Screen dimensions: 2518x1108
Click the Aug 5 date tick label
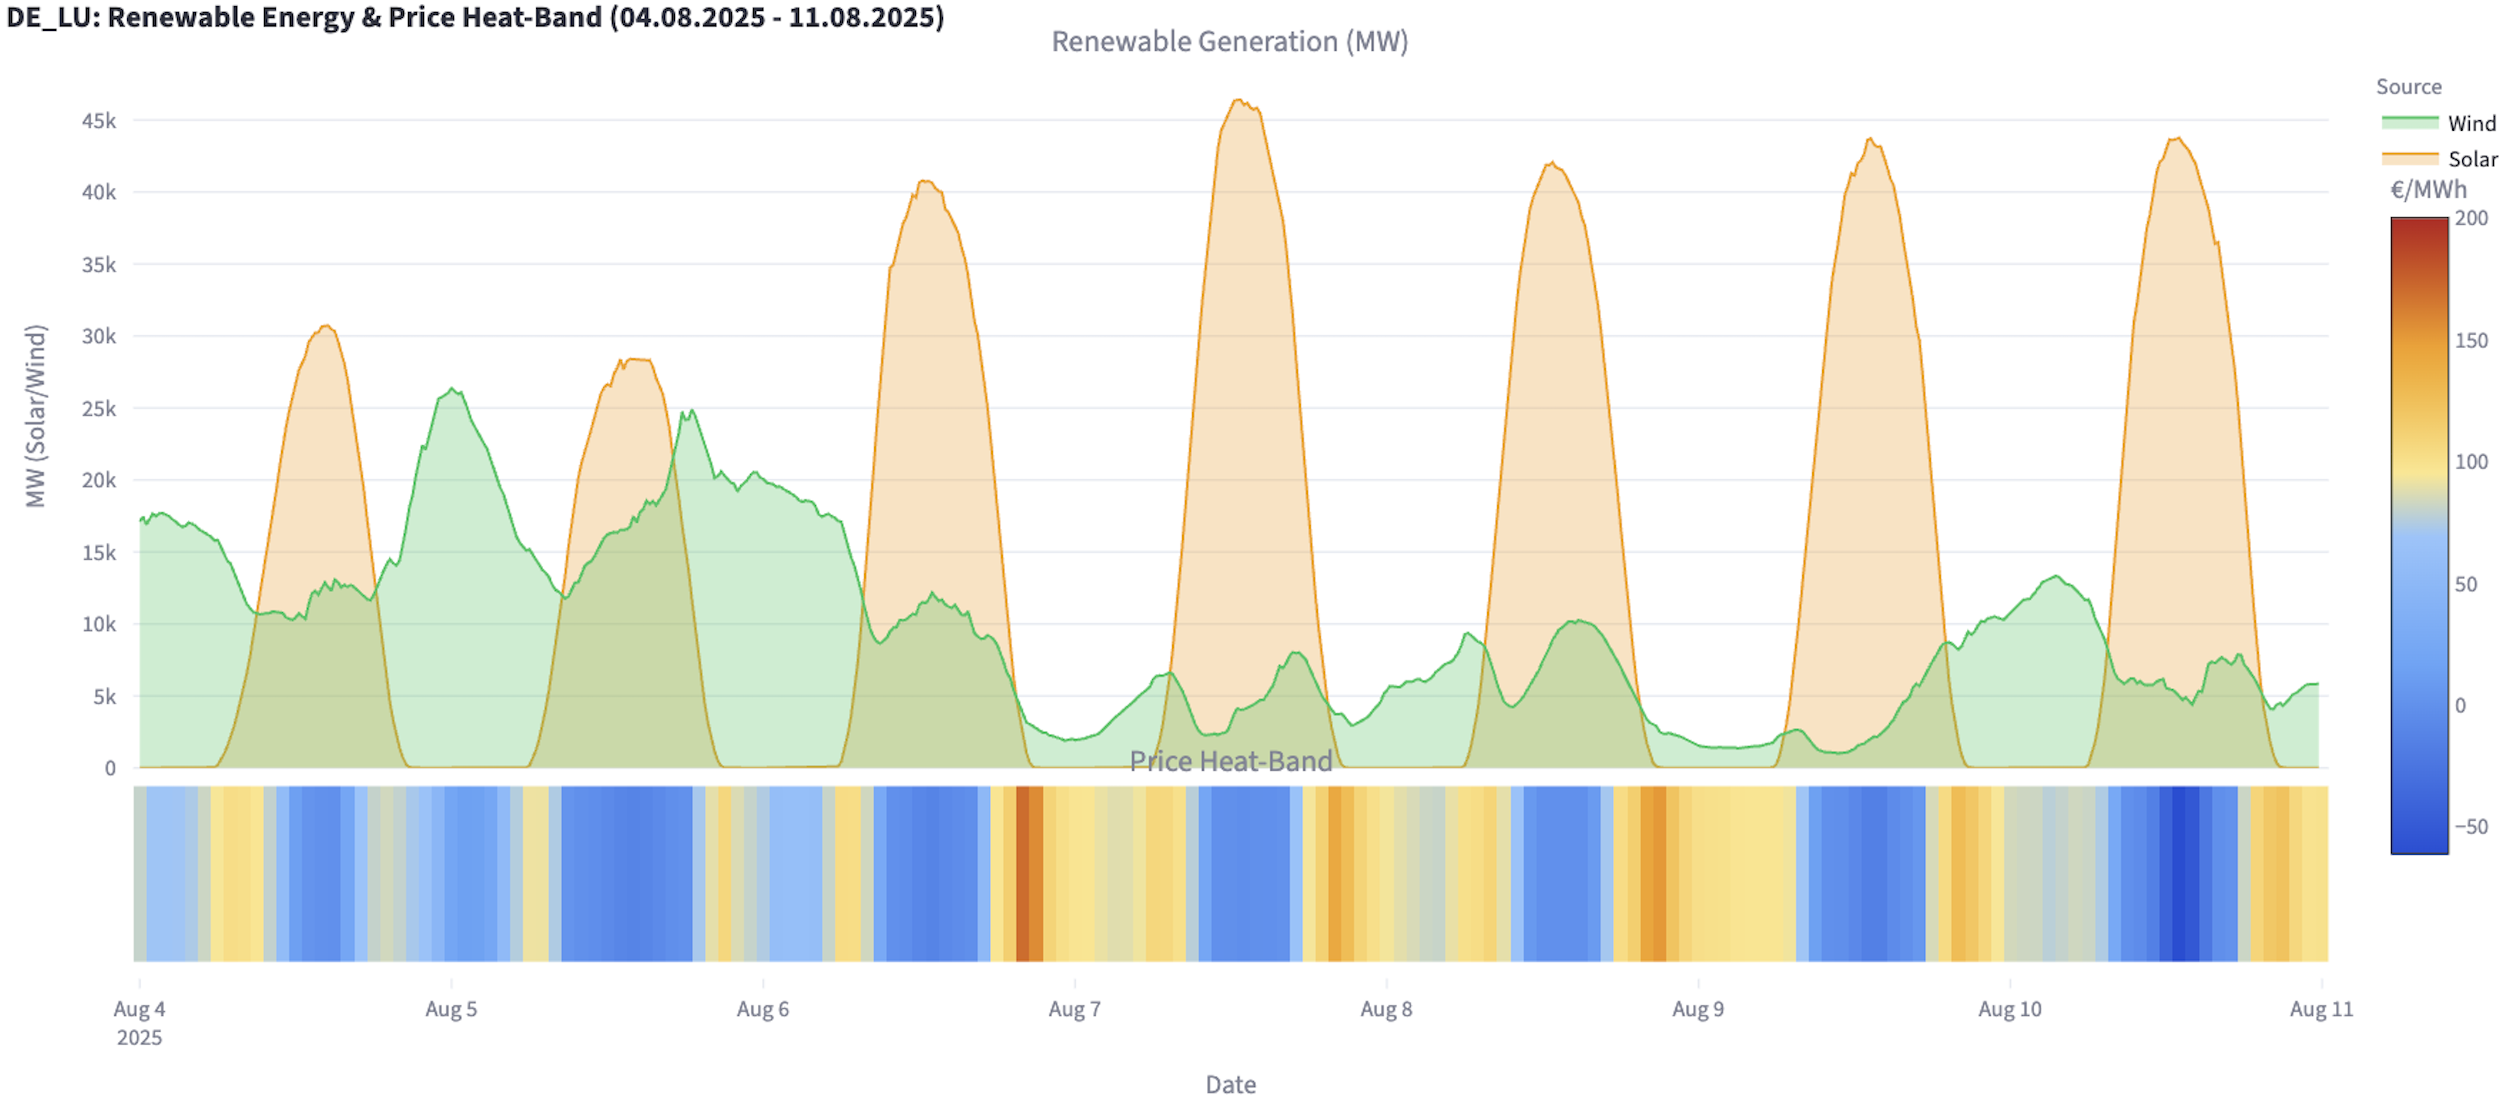[451, 1009]
